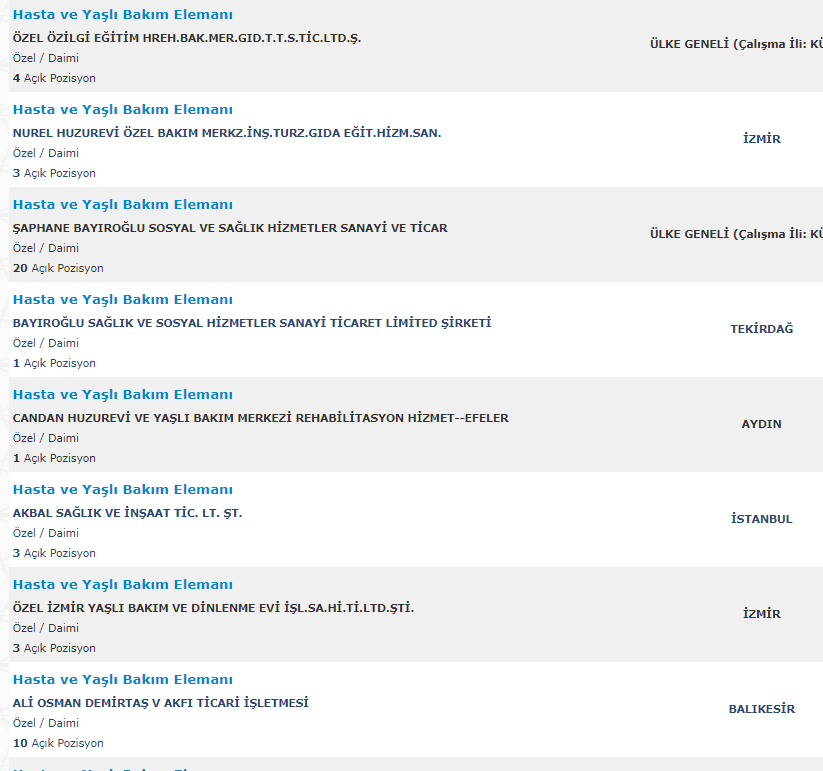Click the CANDAN HUZUREVİ VE YAŞLI BAKIM company name
The image size is (823, 771).
point(260,418)
